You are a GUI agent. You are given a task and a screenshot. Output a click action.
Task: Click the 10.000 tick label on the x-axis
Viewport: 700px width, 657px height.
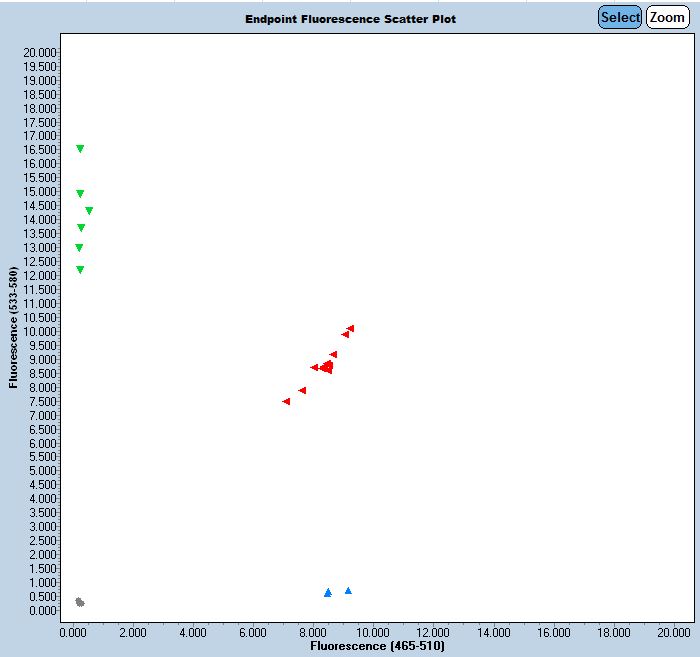coord(373,632)
